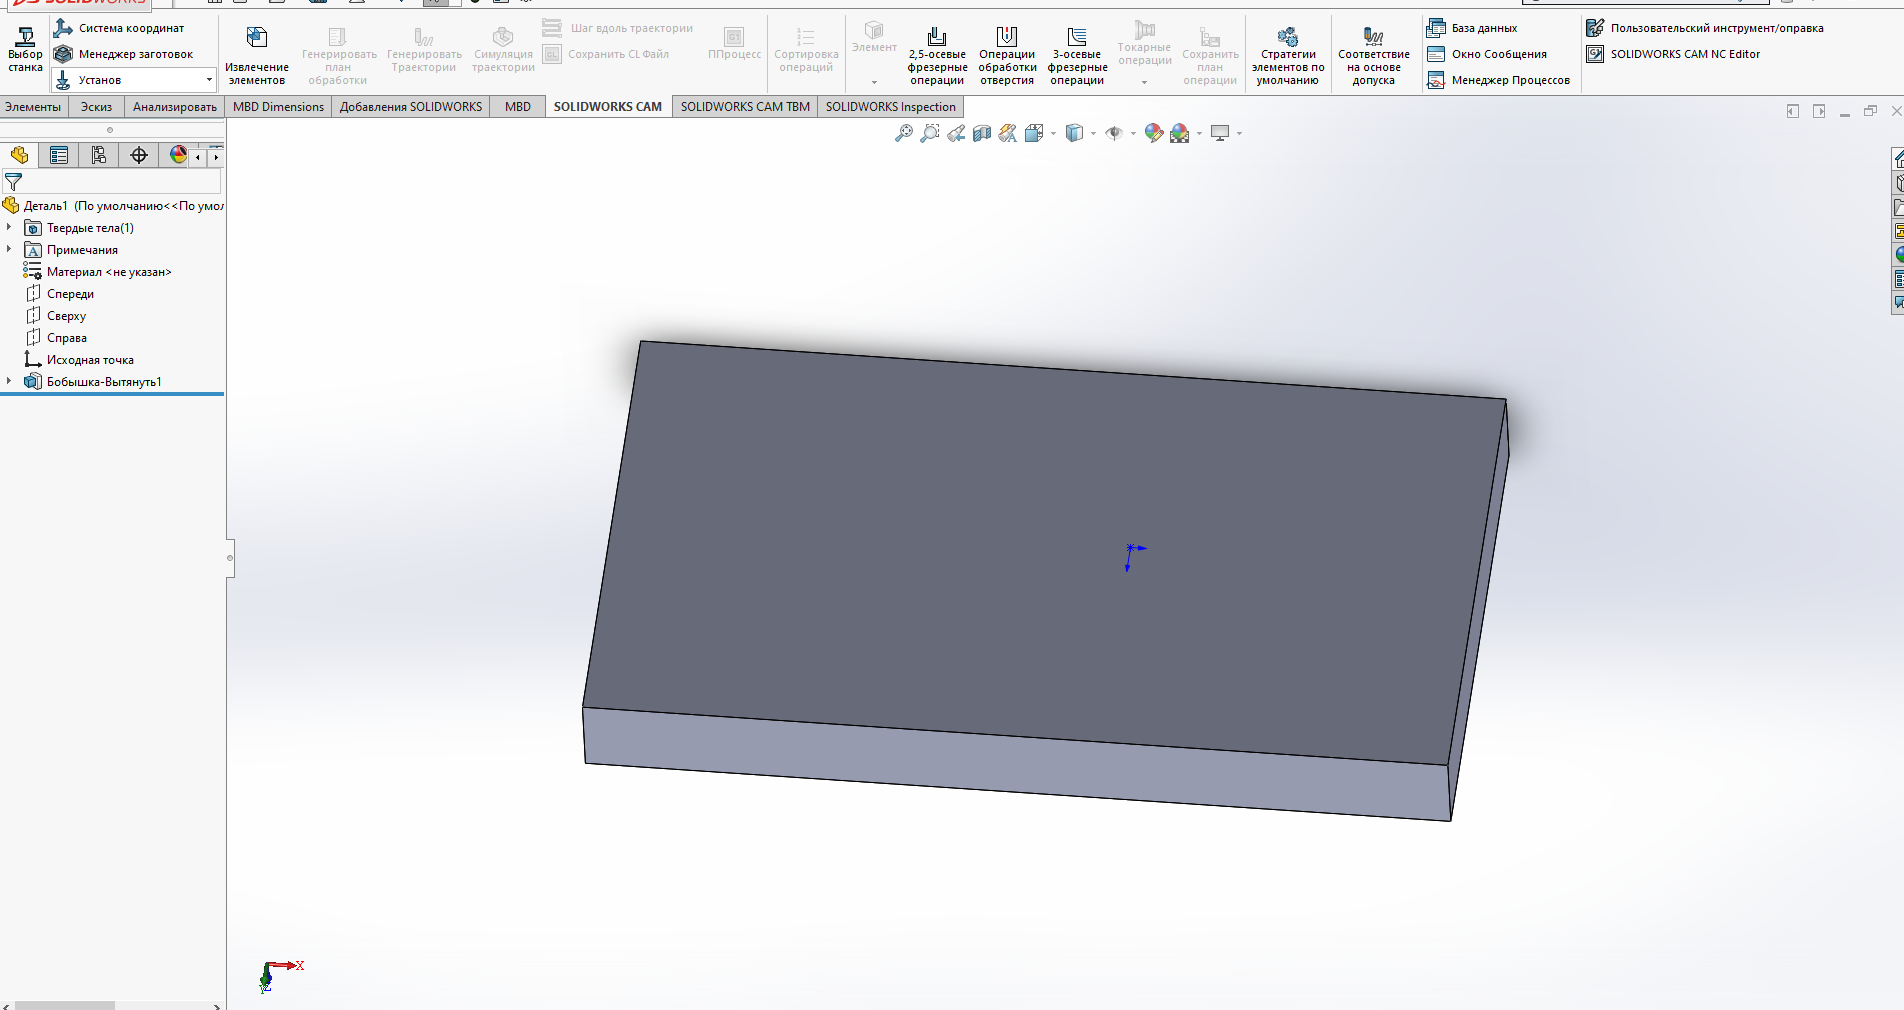
Task: Click Zoom to Fit magnifier icon
Action: (904, 133)
